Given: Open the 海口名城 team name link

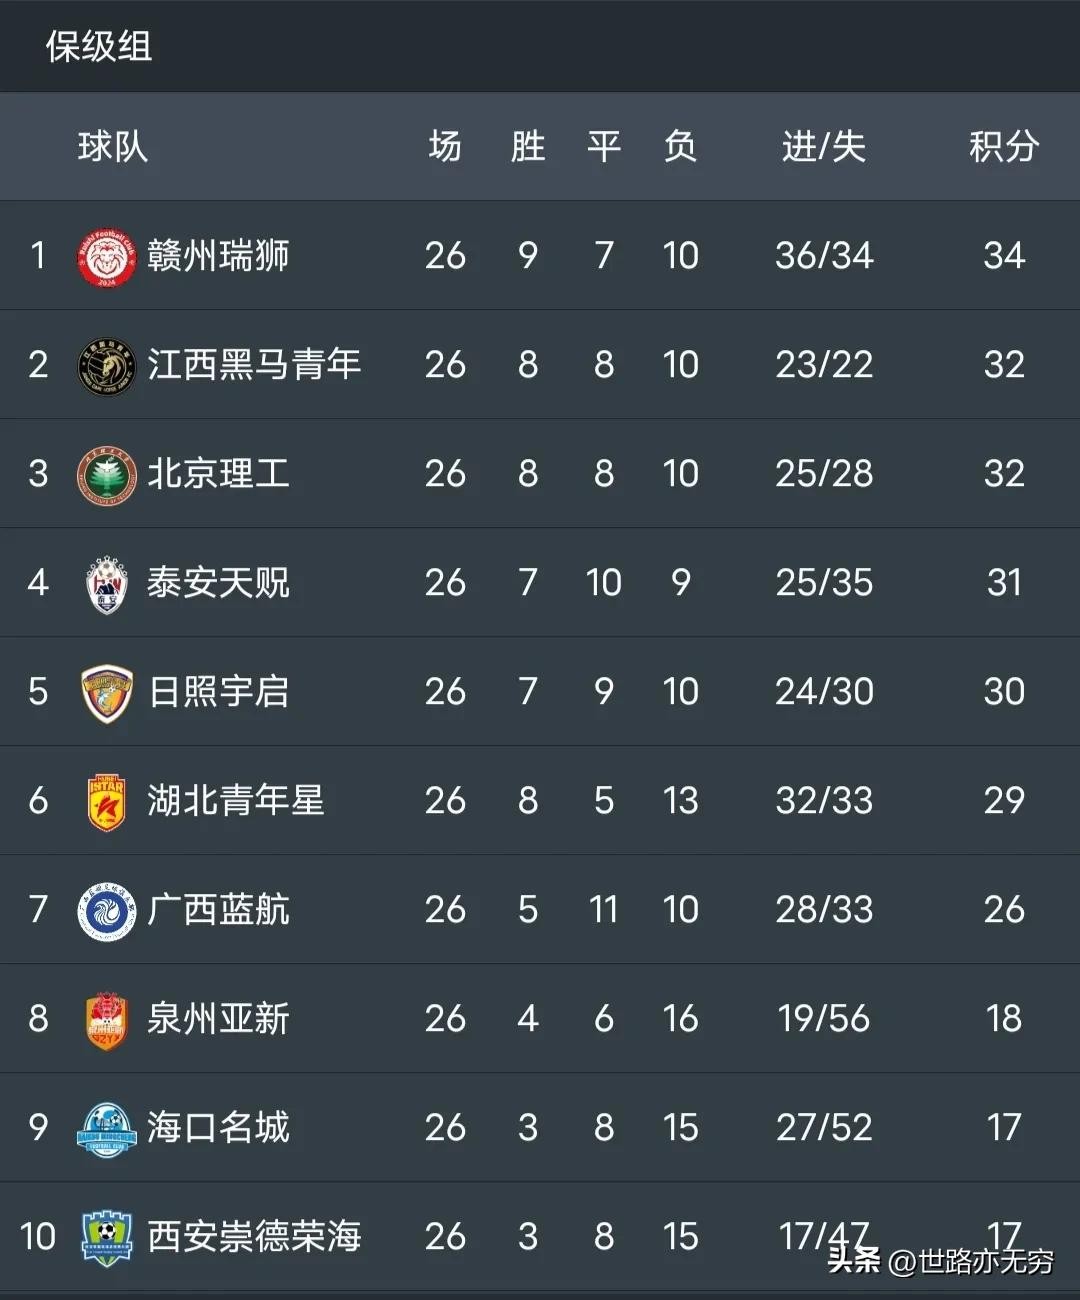Looking at the screenshot, I should tap(218, 1128).
